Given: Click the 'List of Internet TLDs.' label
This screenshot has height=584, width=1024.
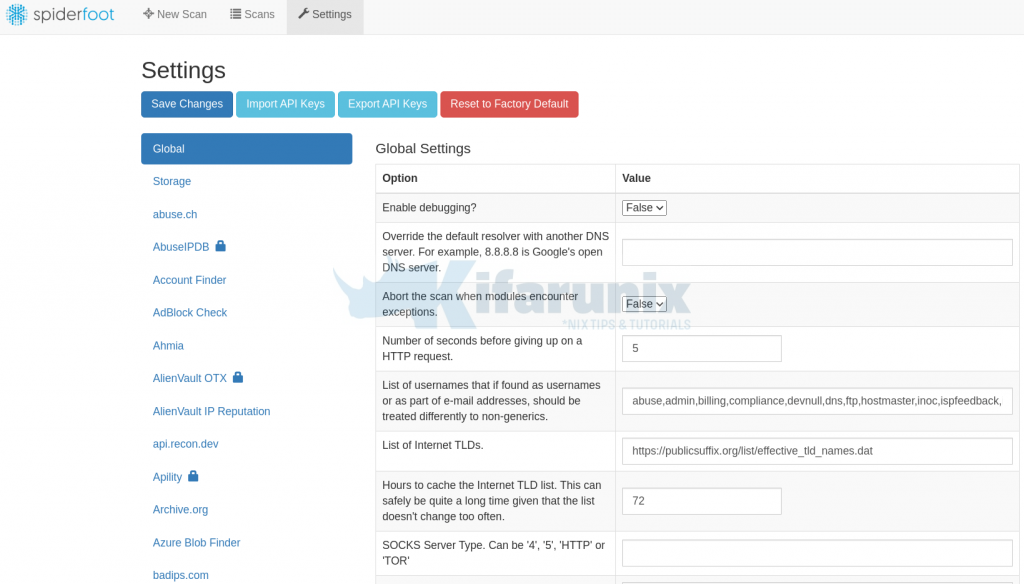Looking at the screenshot, I should pos(433,445).
